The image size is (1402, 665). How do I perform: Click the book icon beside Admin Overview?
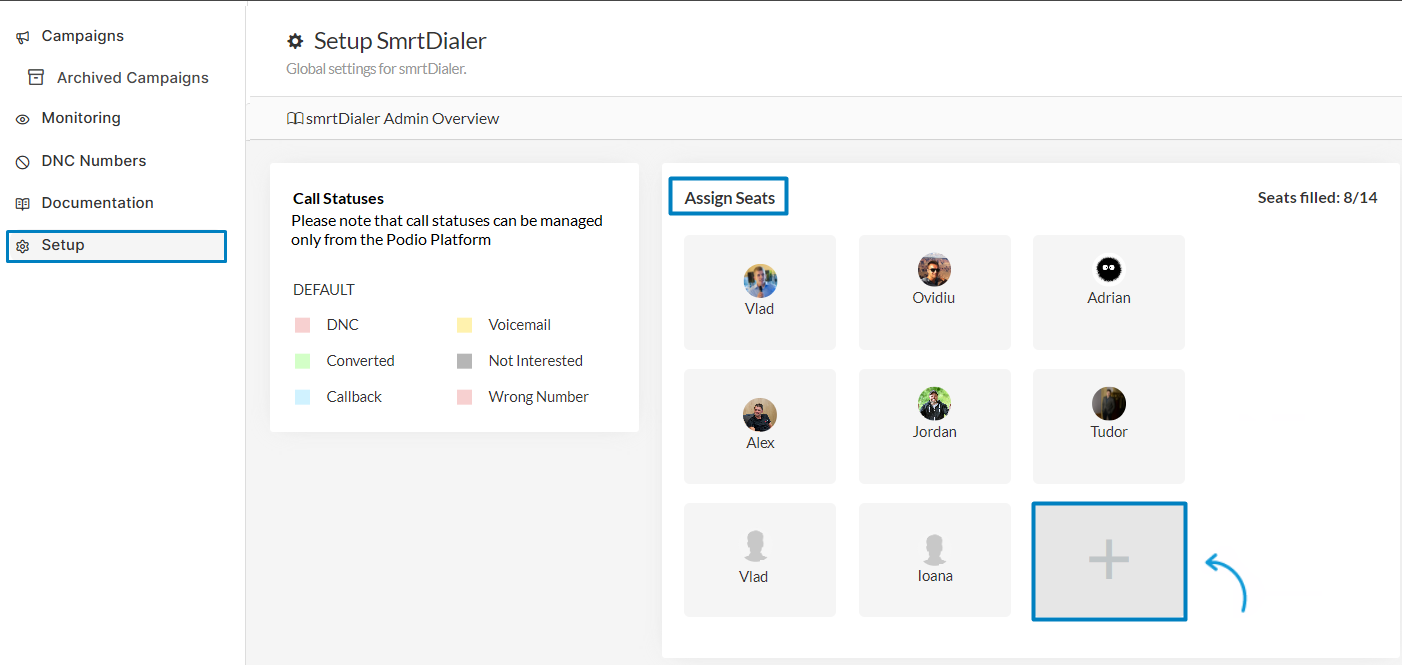point(295,119)
